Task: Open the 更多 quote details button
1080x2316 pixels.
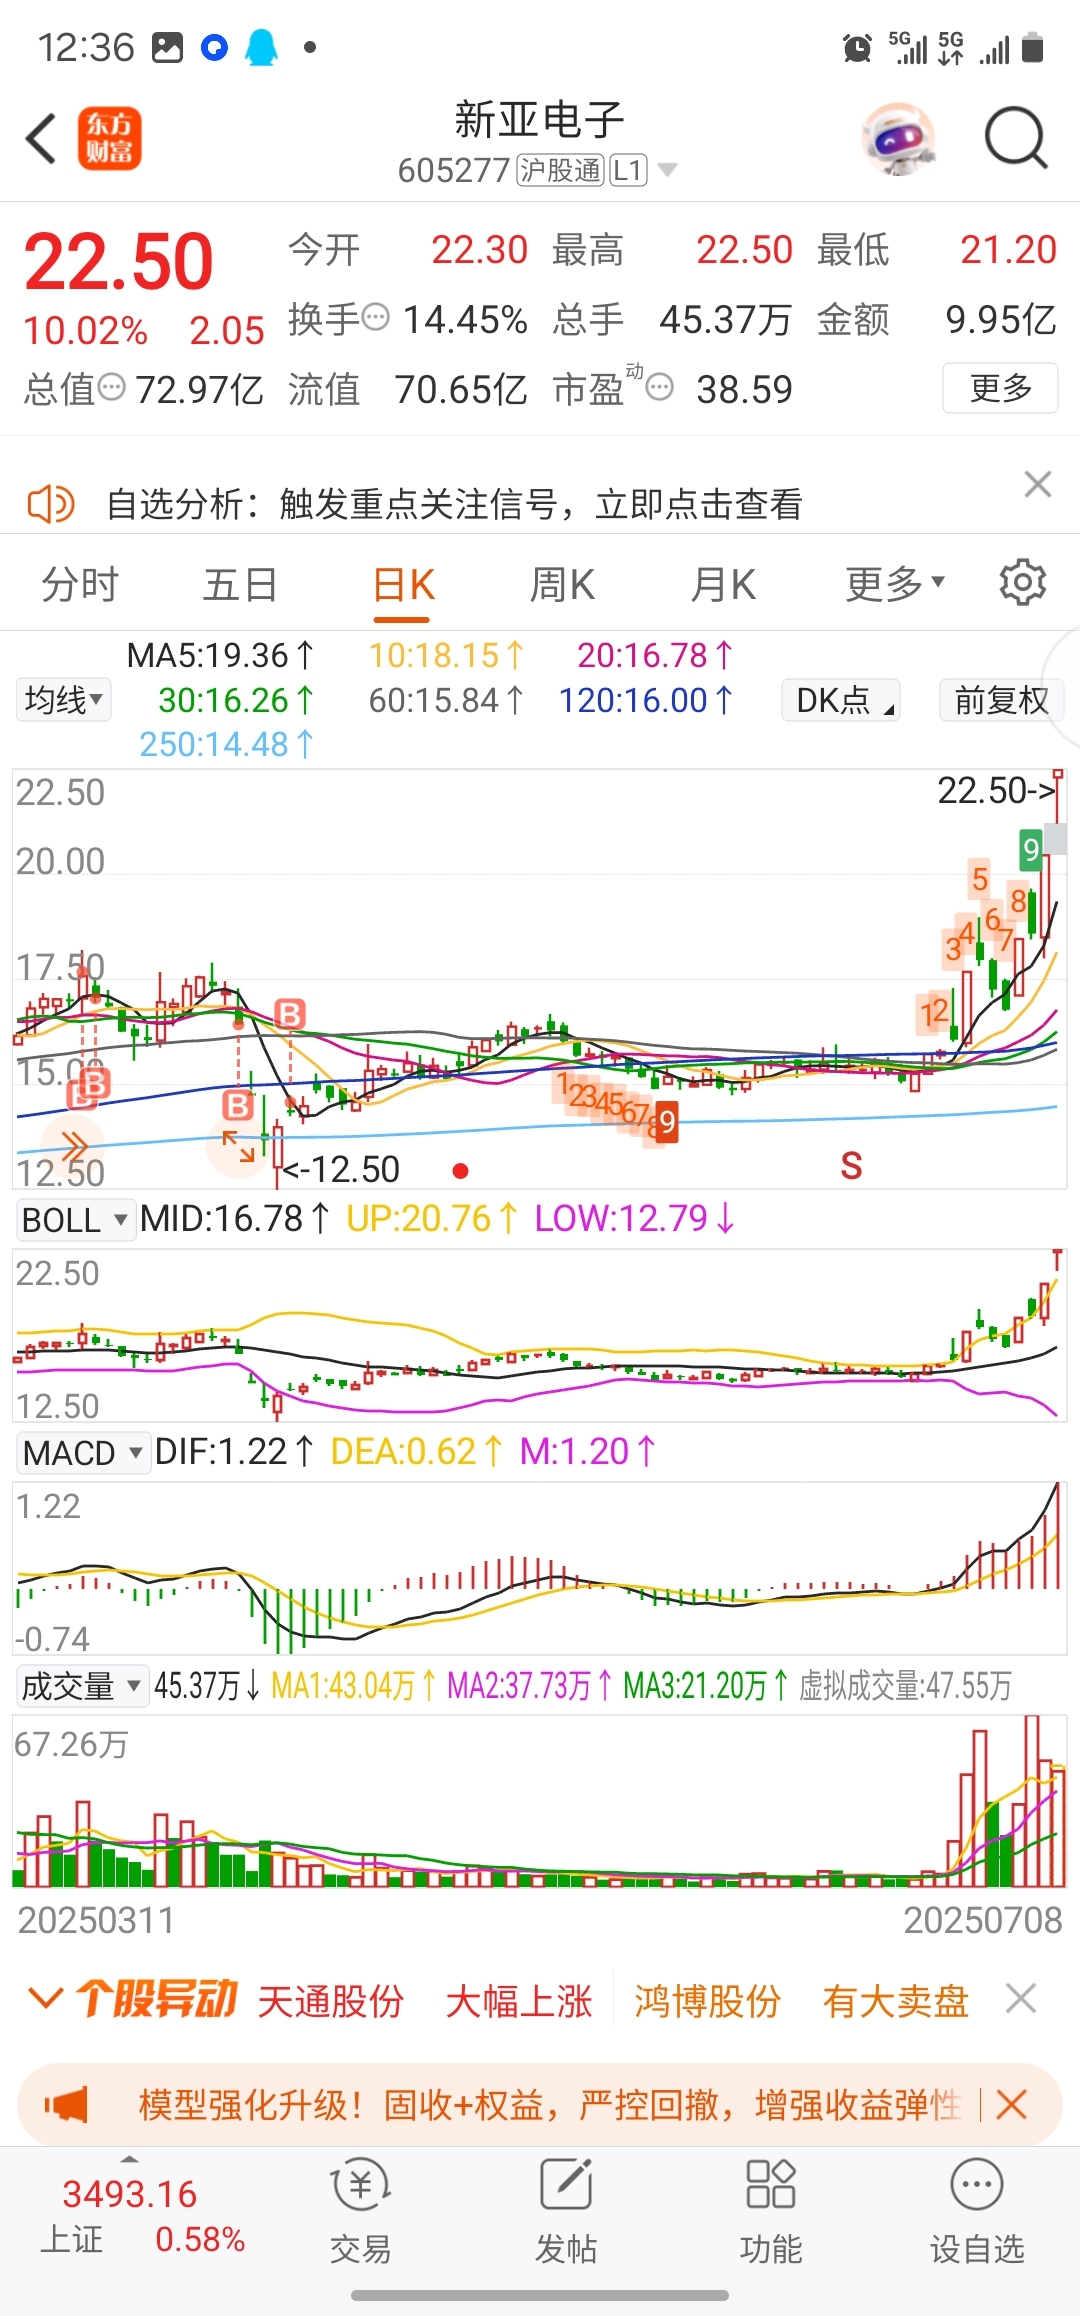Action: pos(1000,388)
